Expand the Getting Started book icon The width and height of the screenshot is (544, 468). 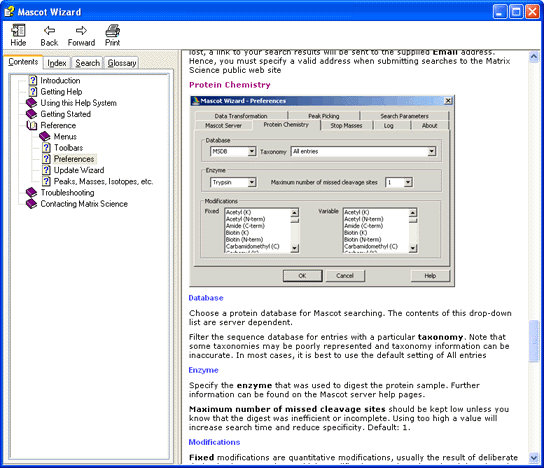click(x=31, y=114)
